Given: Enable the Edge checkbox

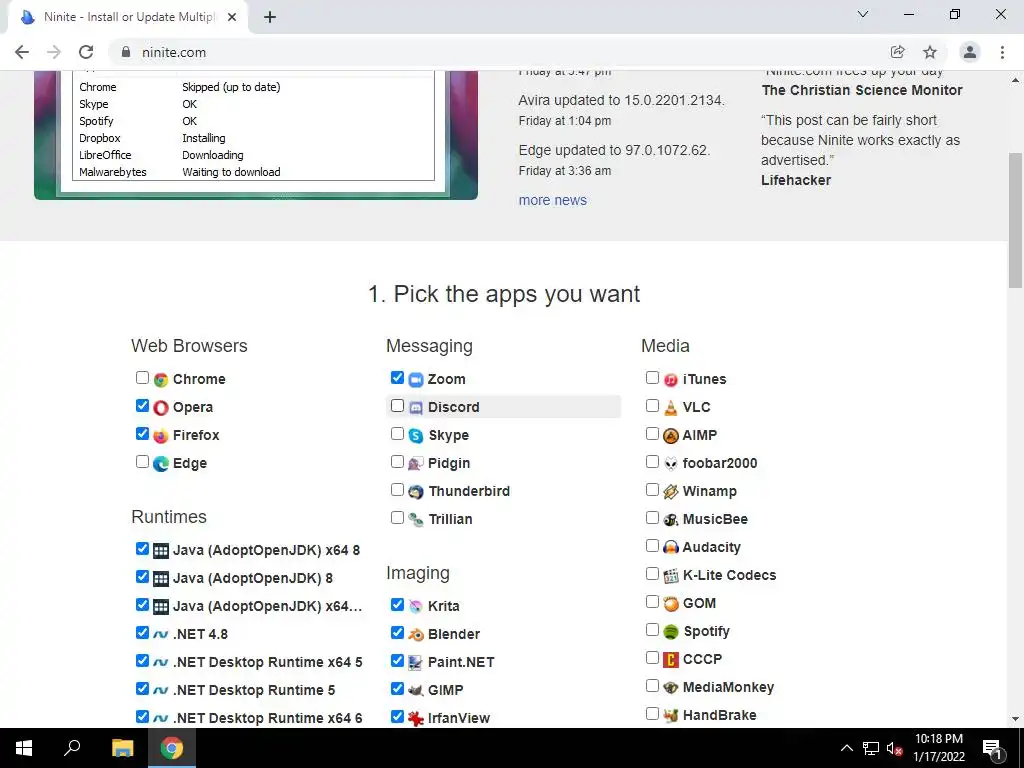Looking at the screenshot, I should (142, 462).
